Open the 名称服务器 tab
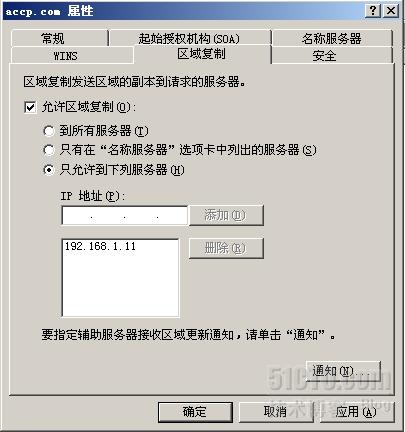The height and width of the screenshot is (432, 405). click(x=332, y=38)
